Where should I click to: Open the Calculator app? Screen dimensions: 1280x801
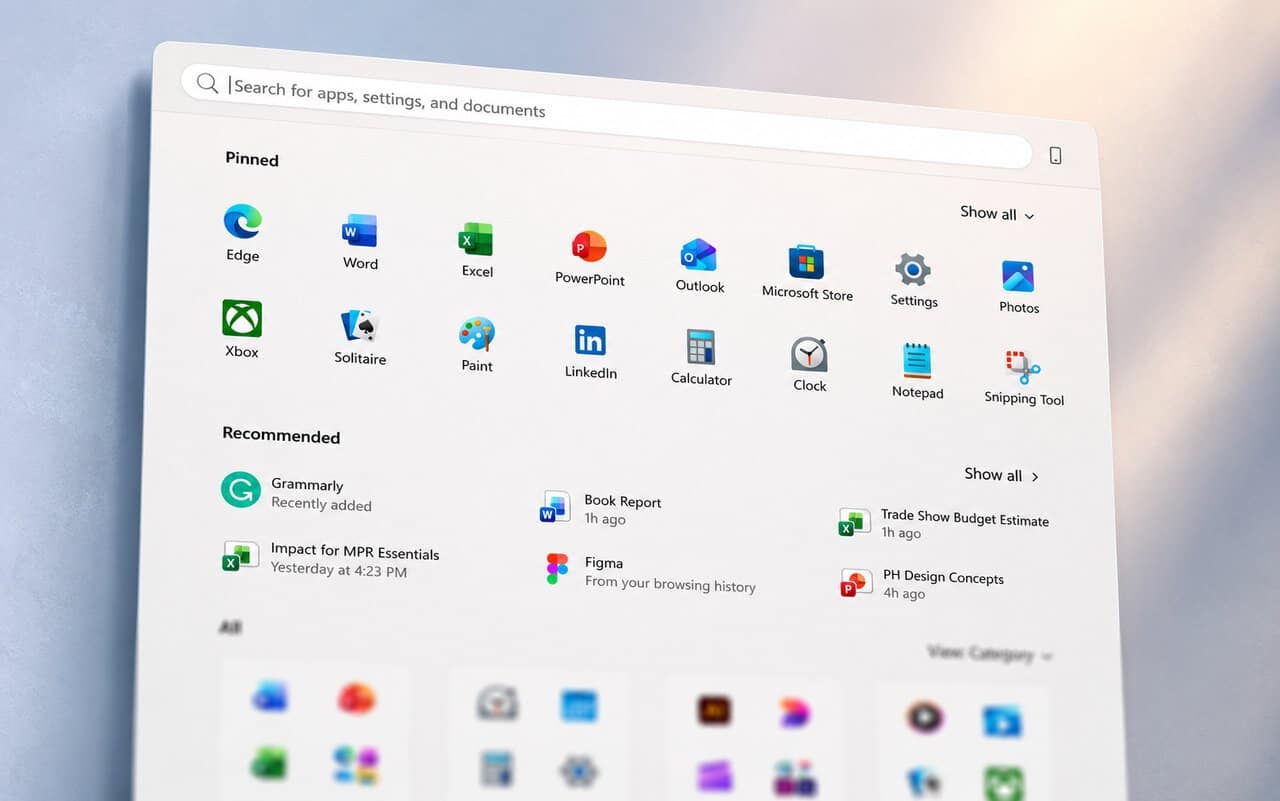[x=701, y=348]
